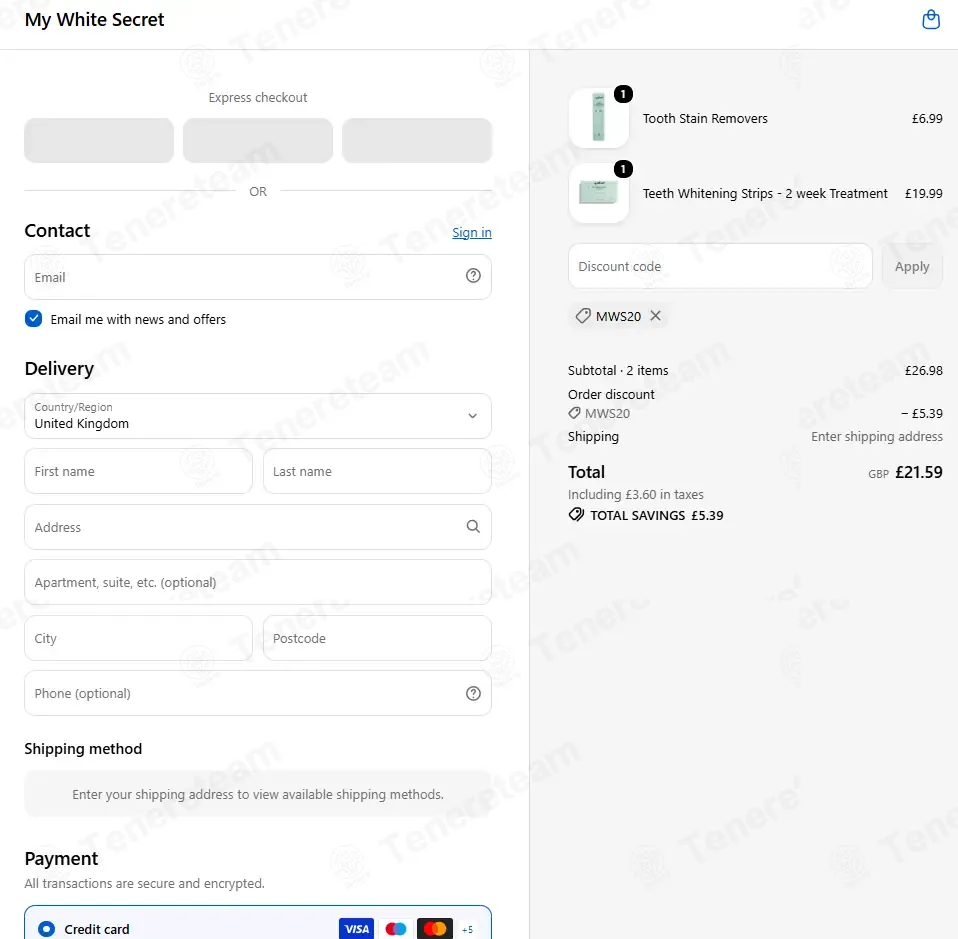
Task: Click the +5 more card types badge
Action: click(x=467, y=929)
